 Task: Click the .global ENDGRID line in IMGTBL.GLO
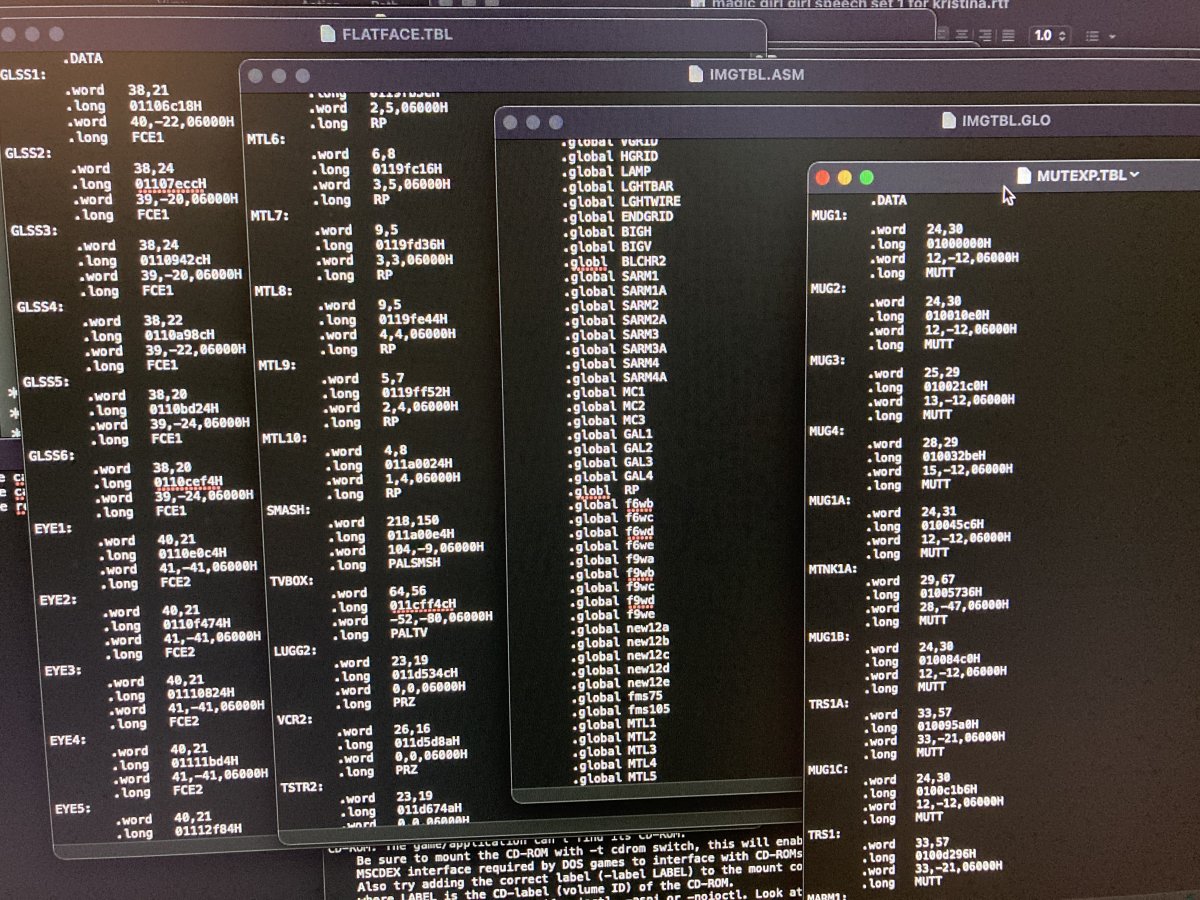pyautogui.click(x=618, y=216)
